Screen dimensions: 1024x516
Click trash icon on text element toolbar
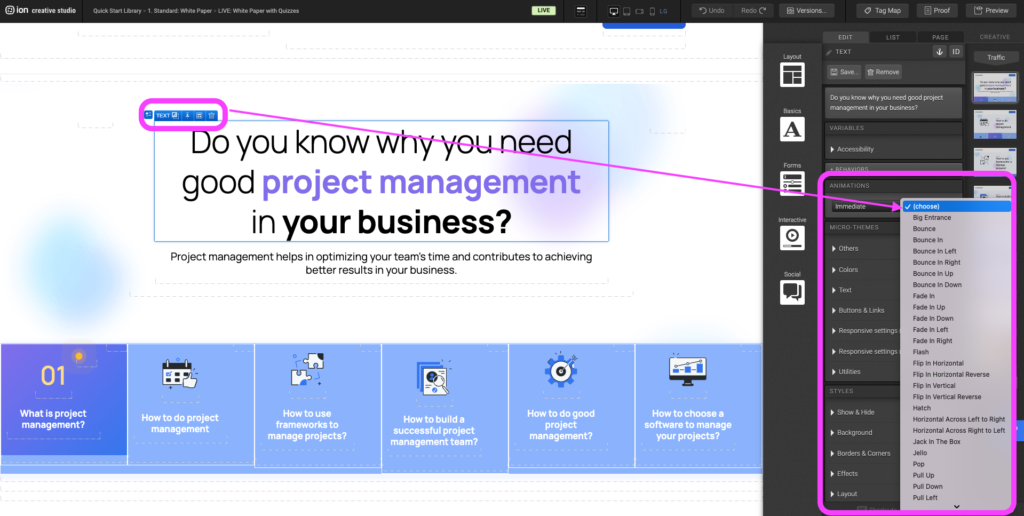tap(211, 115)
